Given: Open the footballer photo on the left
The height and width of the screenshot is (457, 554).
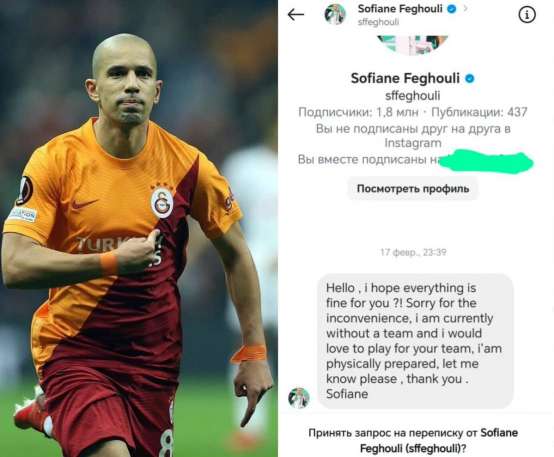Looking at the screenshot, I should [139, 228].
